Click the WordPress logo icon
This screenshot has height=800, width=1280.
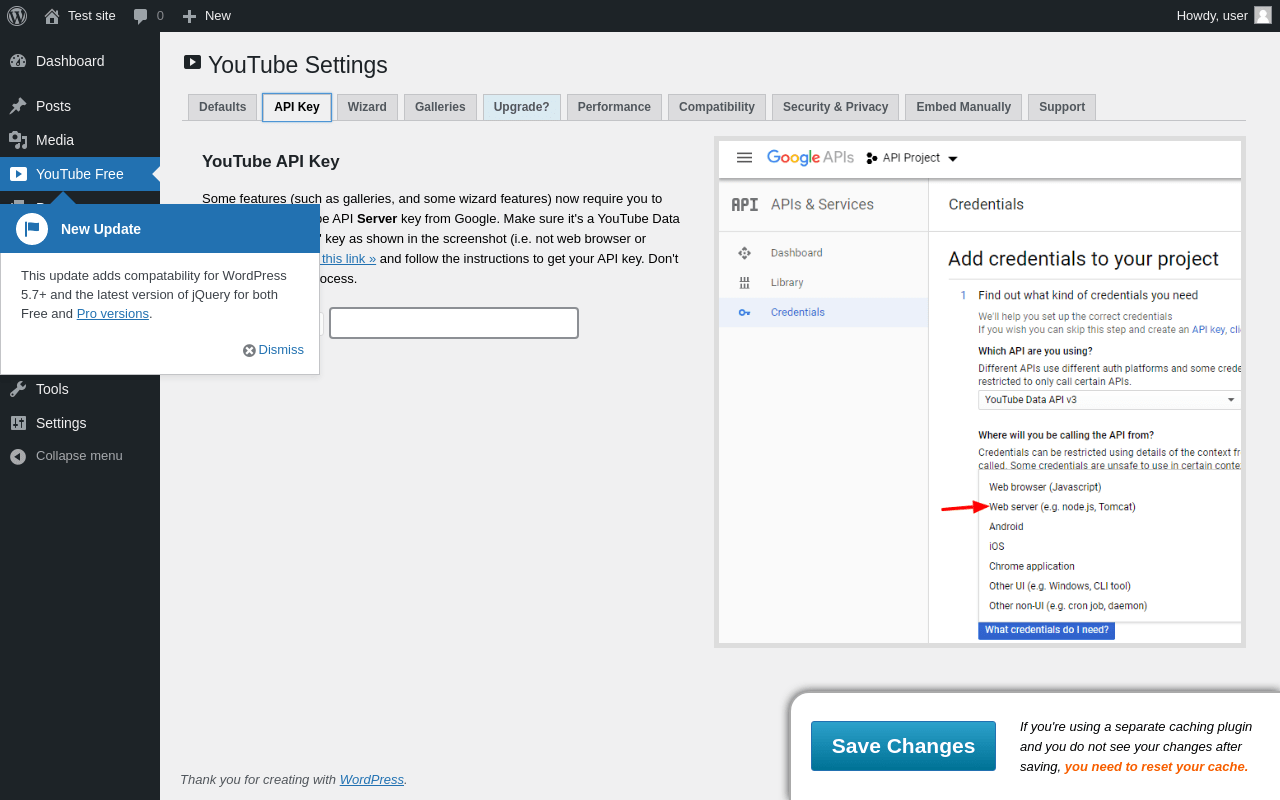coord(17,16)
